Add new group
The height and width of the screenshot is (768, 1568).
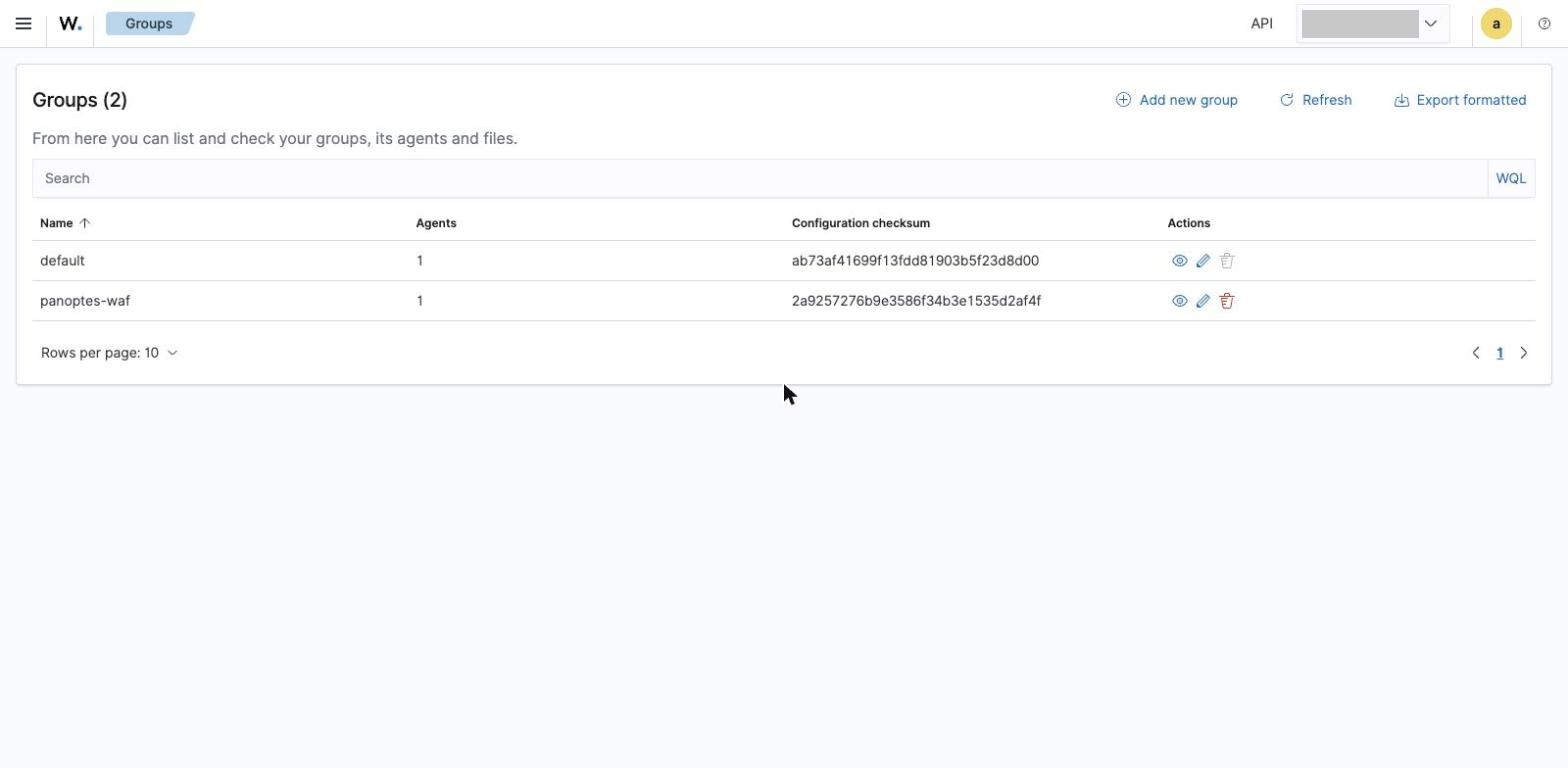click(1176, 100)
